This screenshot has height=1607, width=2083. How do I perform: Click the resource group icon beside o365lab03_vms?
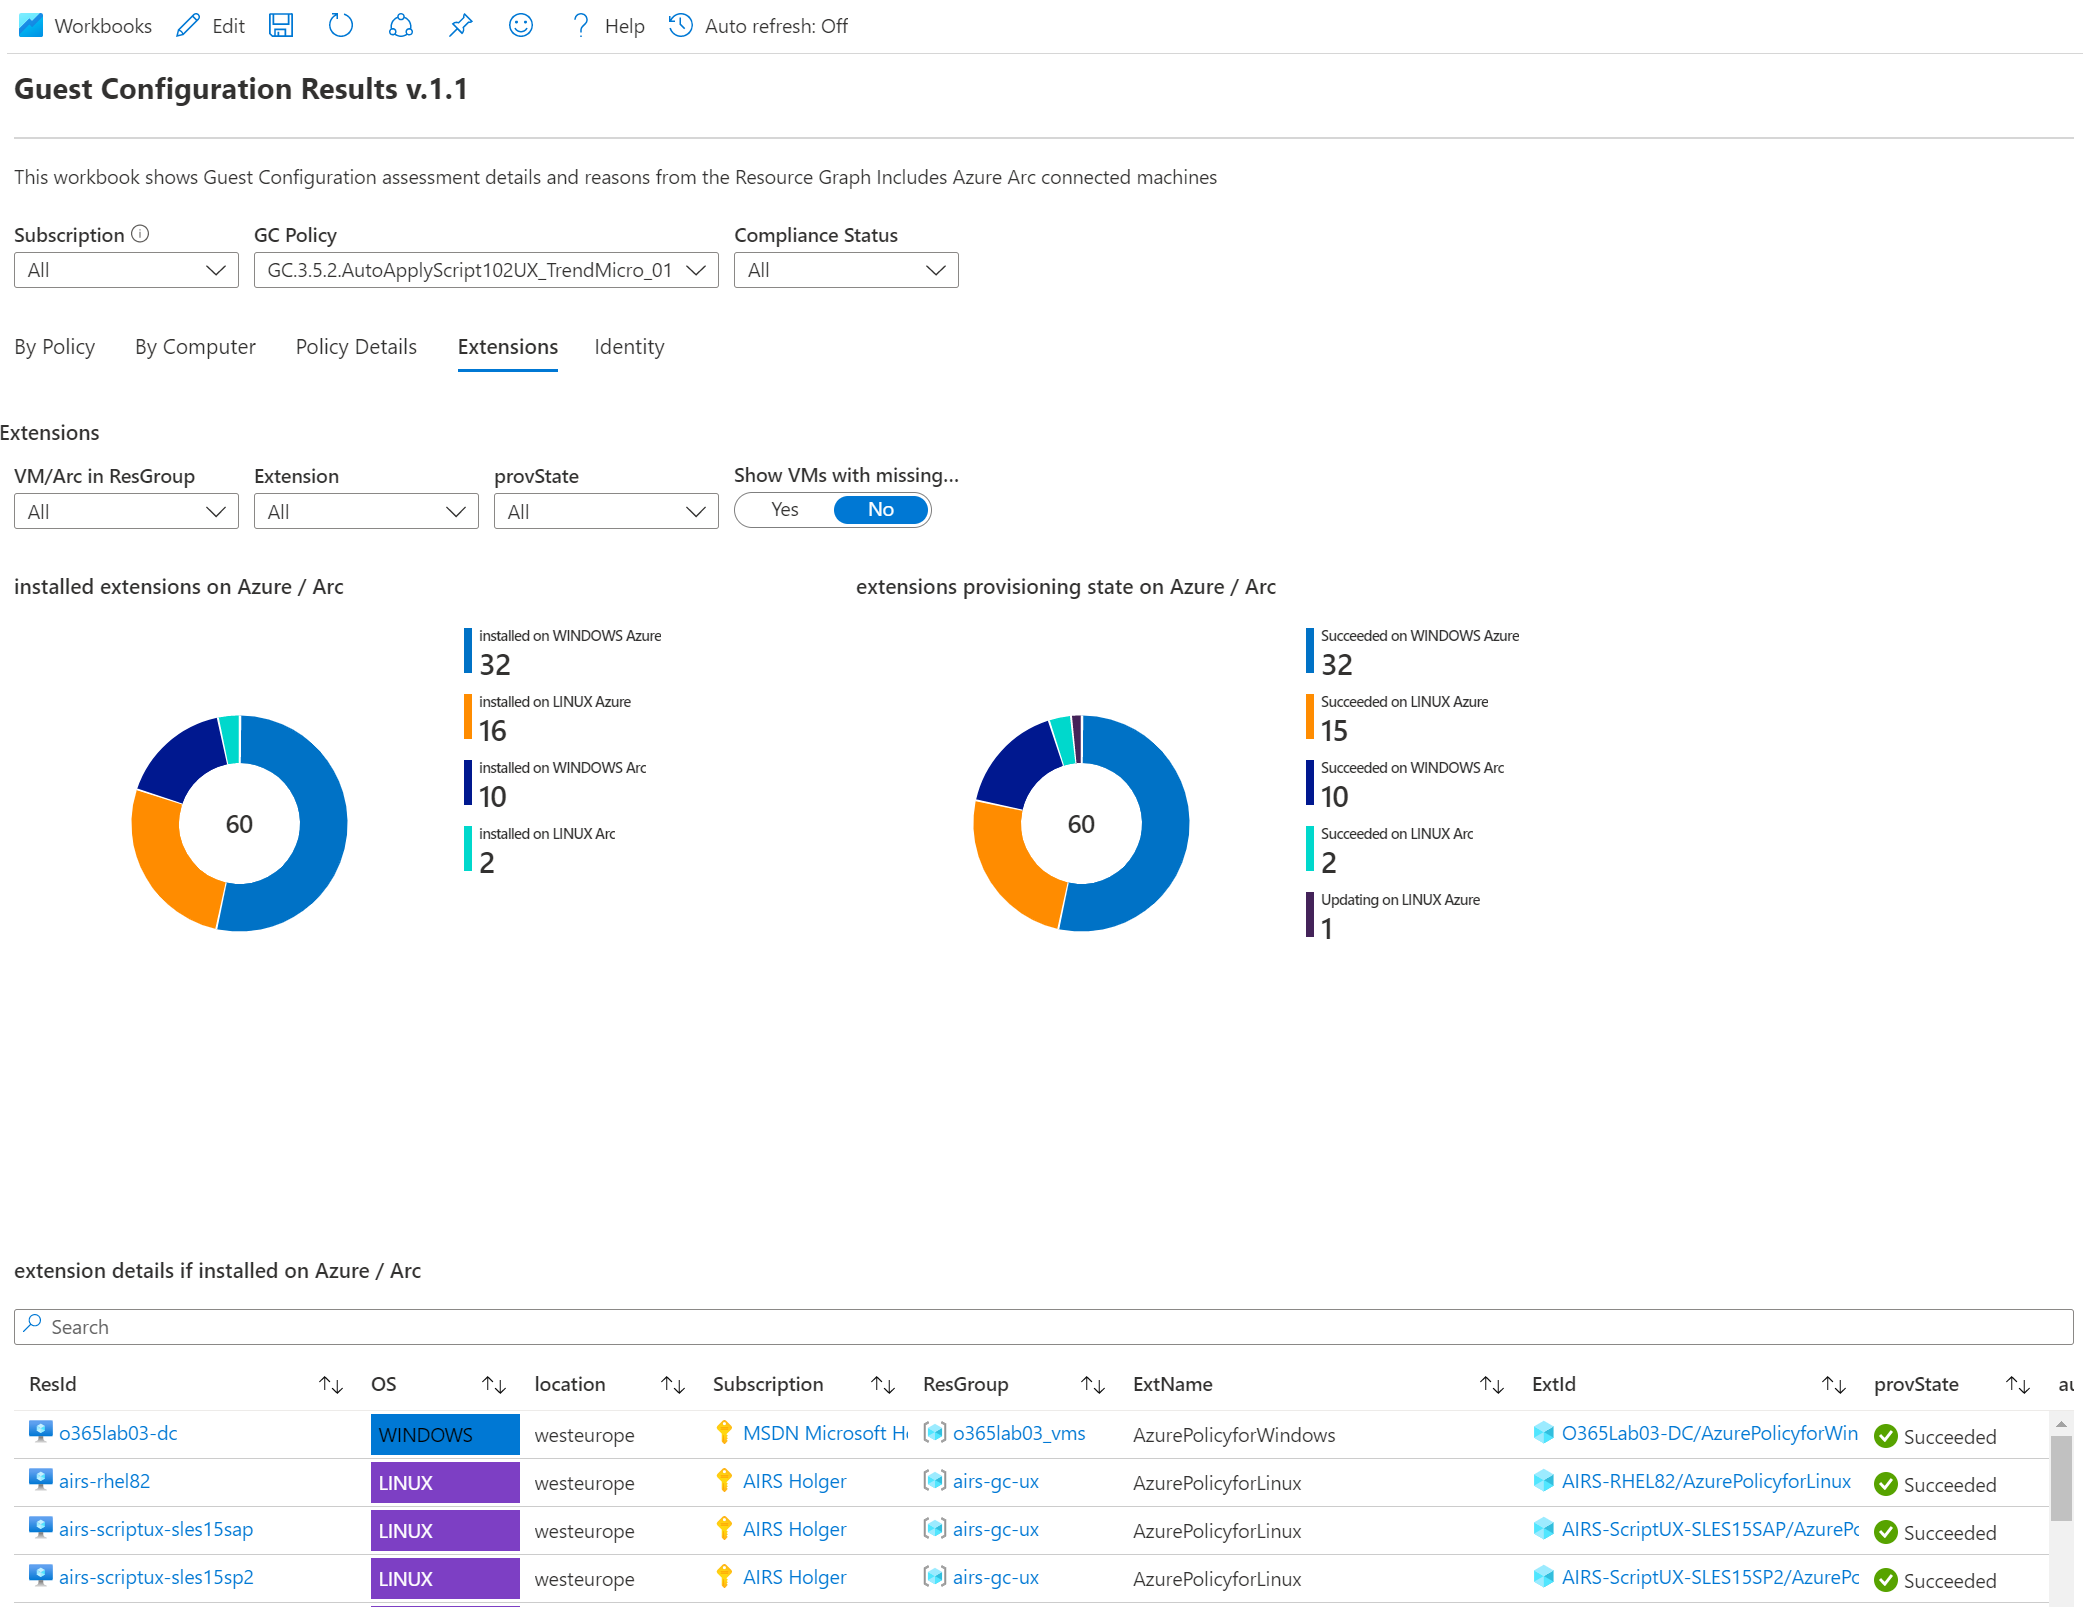(x=934, y=1432)
